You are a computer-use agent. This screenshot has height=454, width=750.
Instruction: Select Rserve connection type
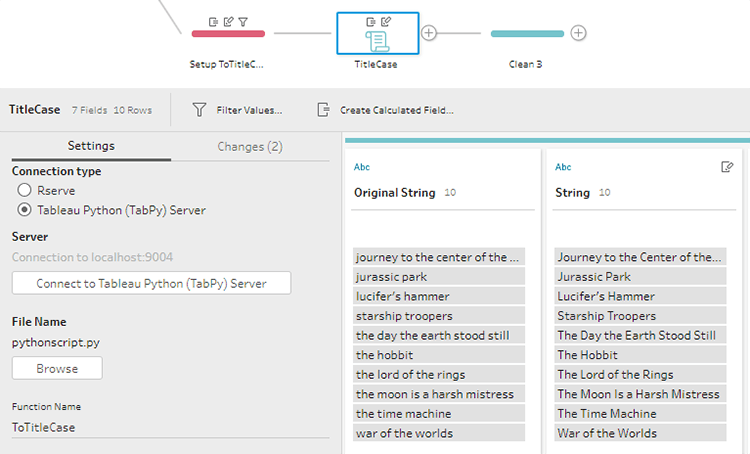pyautogui.click(x=24, y=190)
